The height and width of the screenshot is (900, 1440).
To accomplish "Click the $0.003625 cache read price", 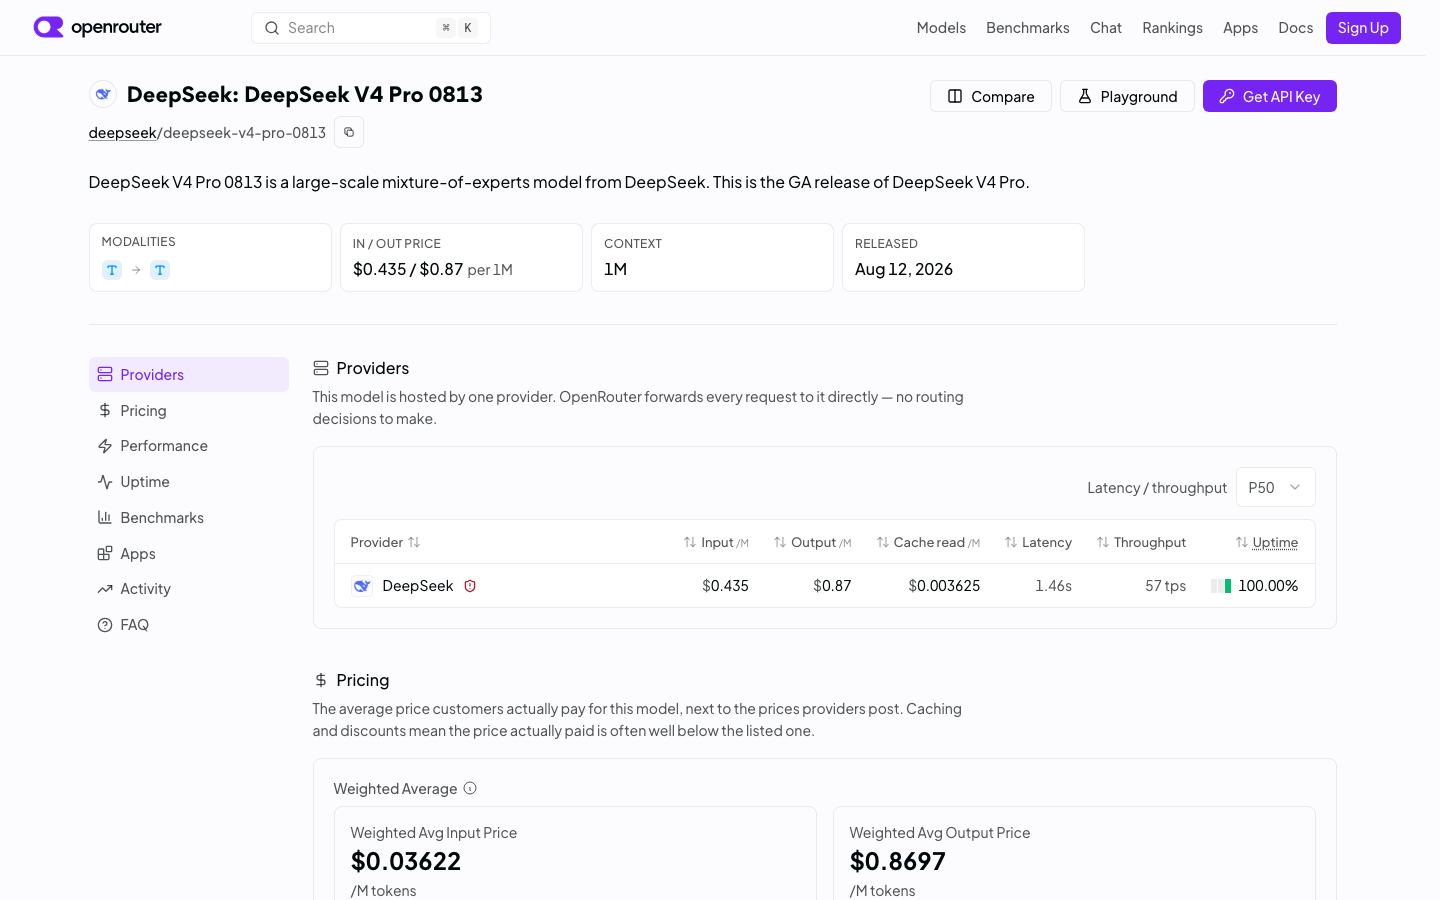I will point(944,586).
